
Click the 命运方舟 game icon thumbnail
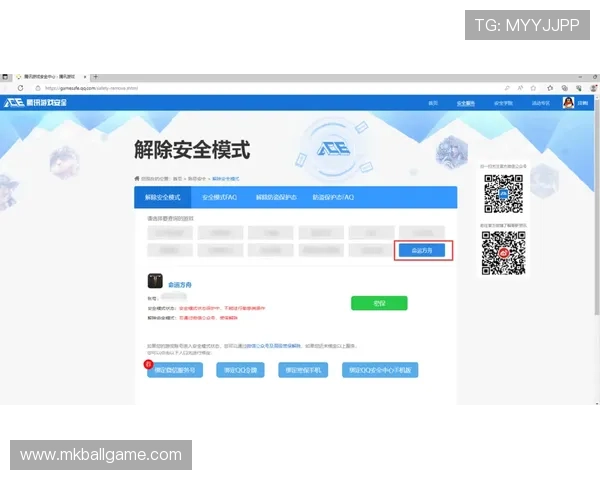(x=155, y=281)
